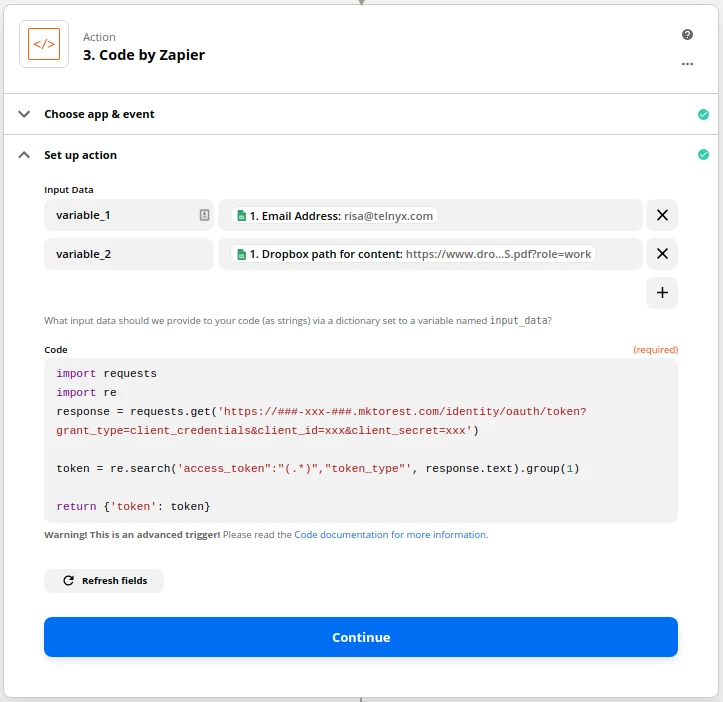
Task: Select the Email Address mapped value pill
Action: [334, 216]
